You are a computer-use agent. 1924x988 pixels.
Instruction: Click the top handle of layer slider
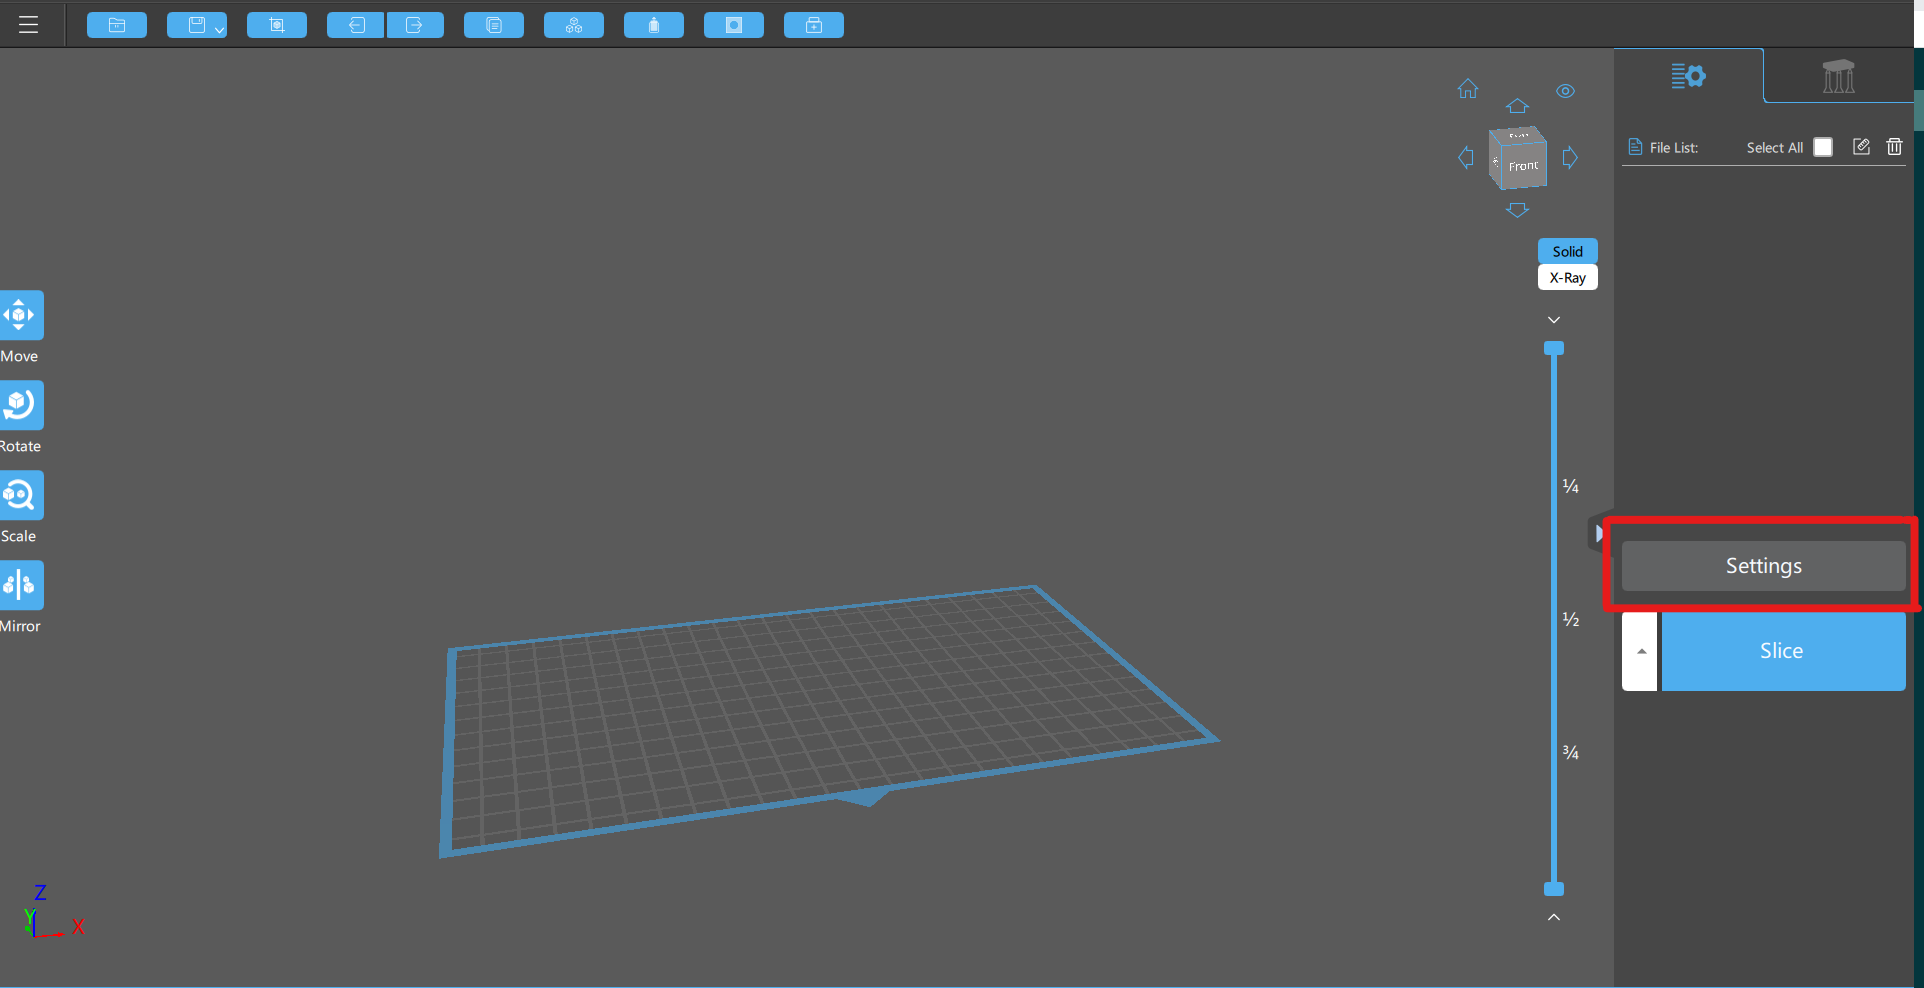(1554, 349)
